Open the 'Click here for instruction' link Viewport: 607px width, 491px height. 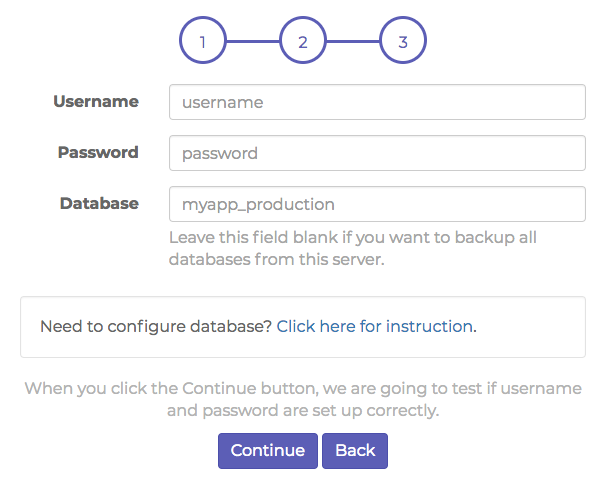click(374, 326)
